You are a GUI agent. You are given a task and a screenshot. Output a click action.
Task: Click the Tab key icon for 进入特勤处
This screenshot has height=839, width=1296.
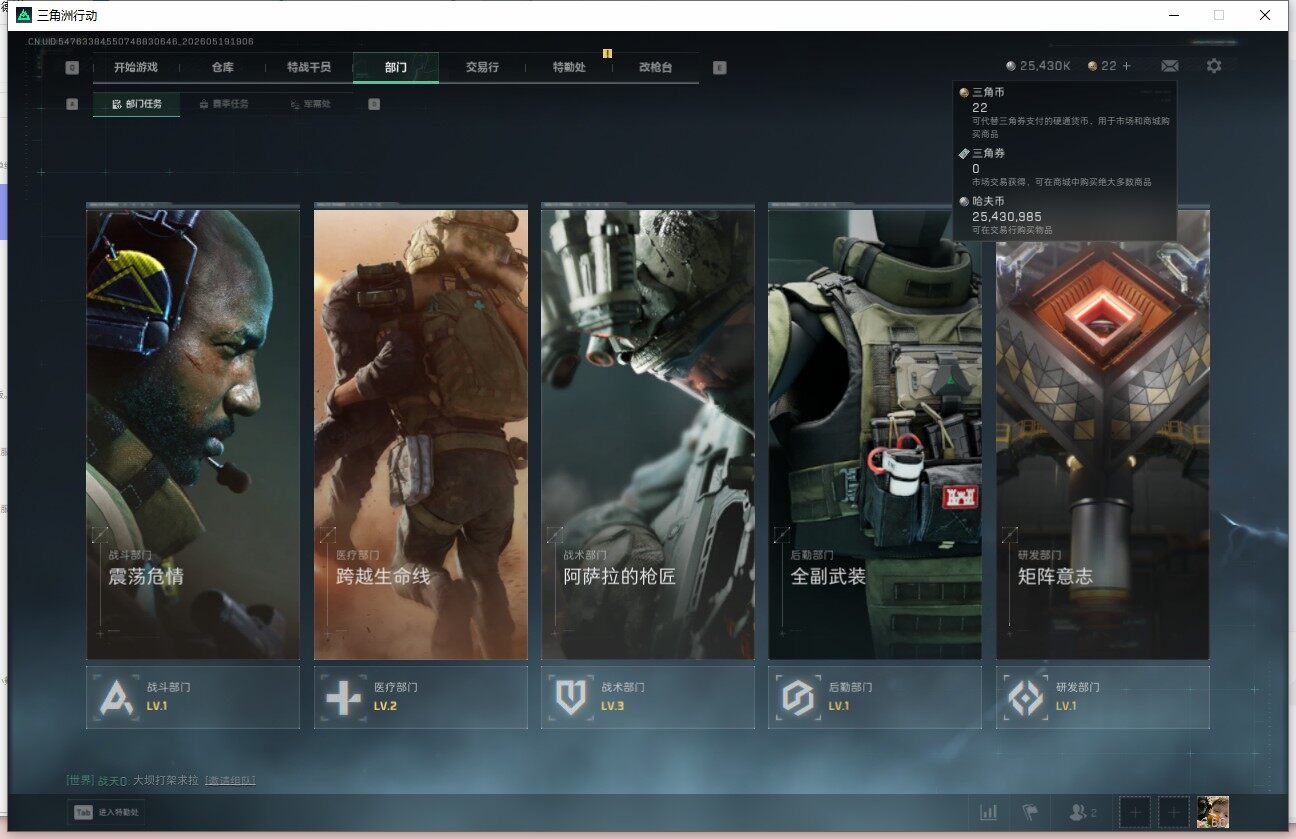(82, 813)
